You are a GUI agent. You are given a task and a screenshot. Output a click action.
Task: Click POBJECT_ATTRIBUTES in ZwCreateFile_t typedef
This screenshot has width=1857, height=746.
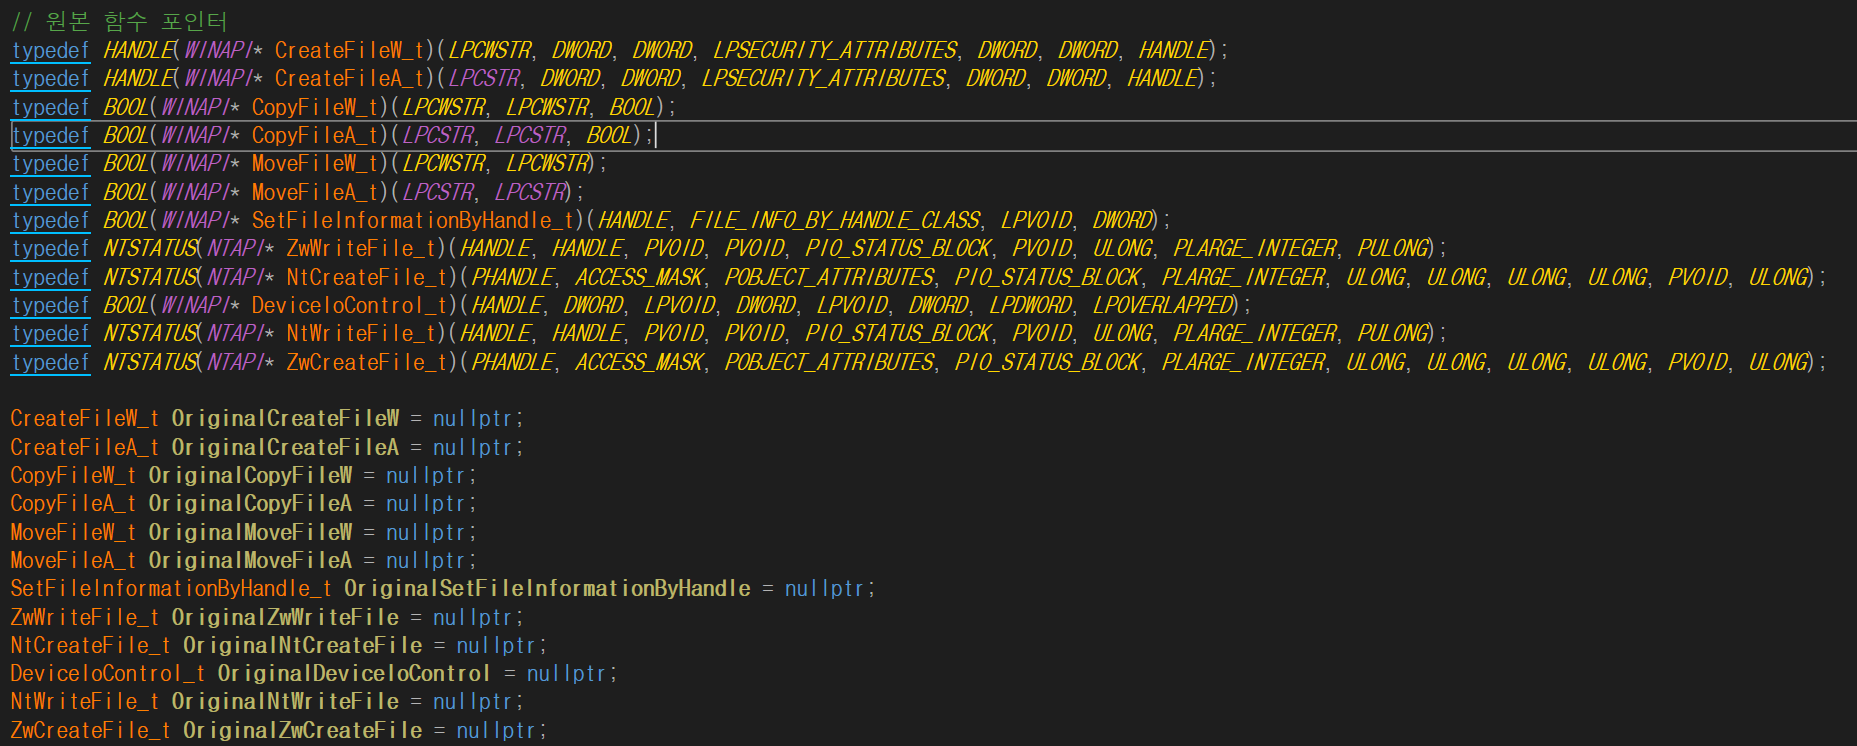tap(830, 362)
